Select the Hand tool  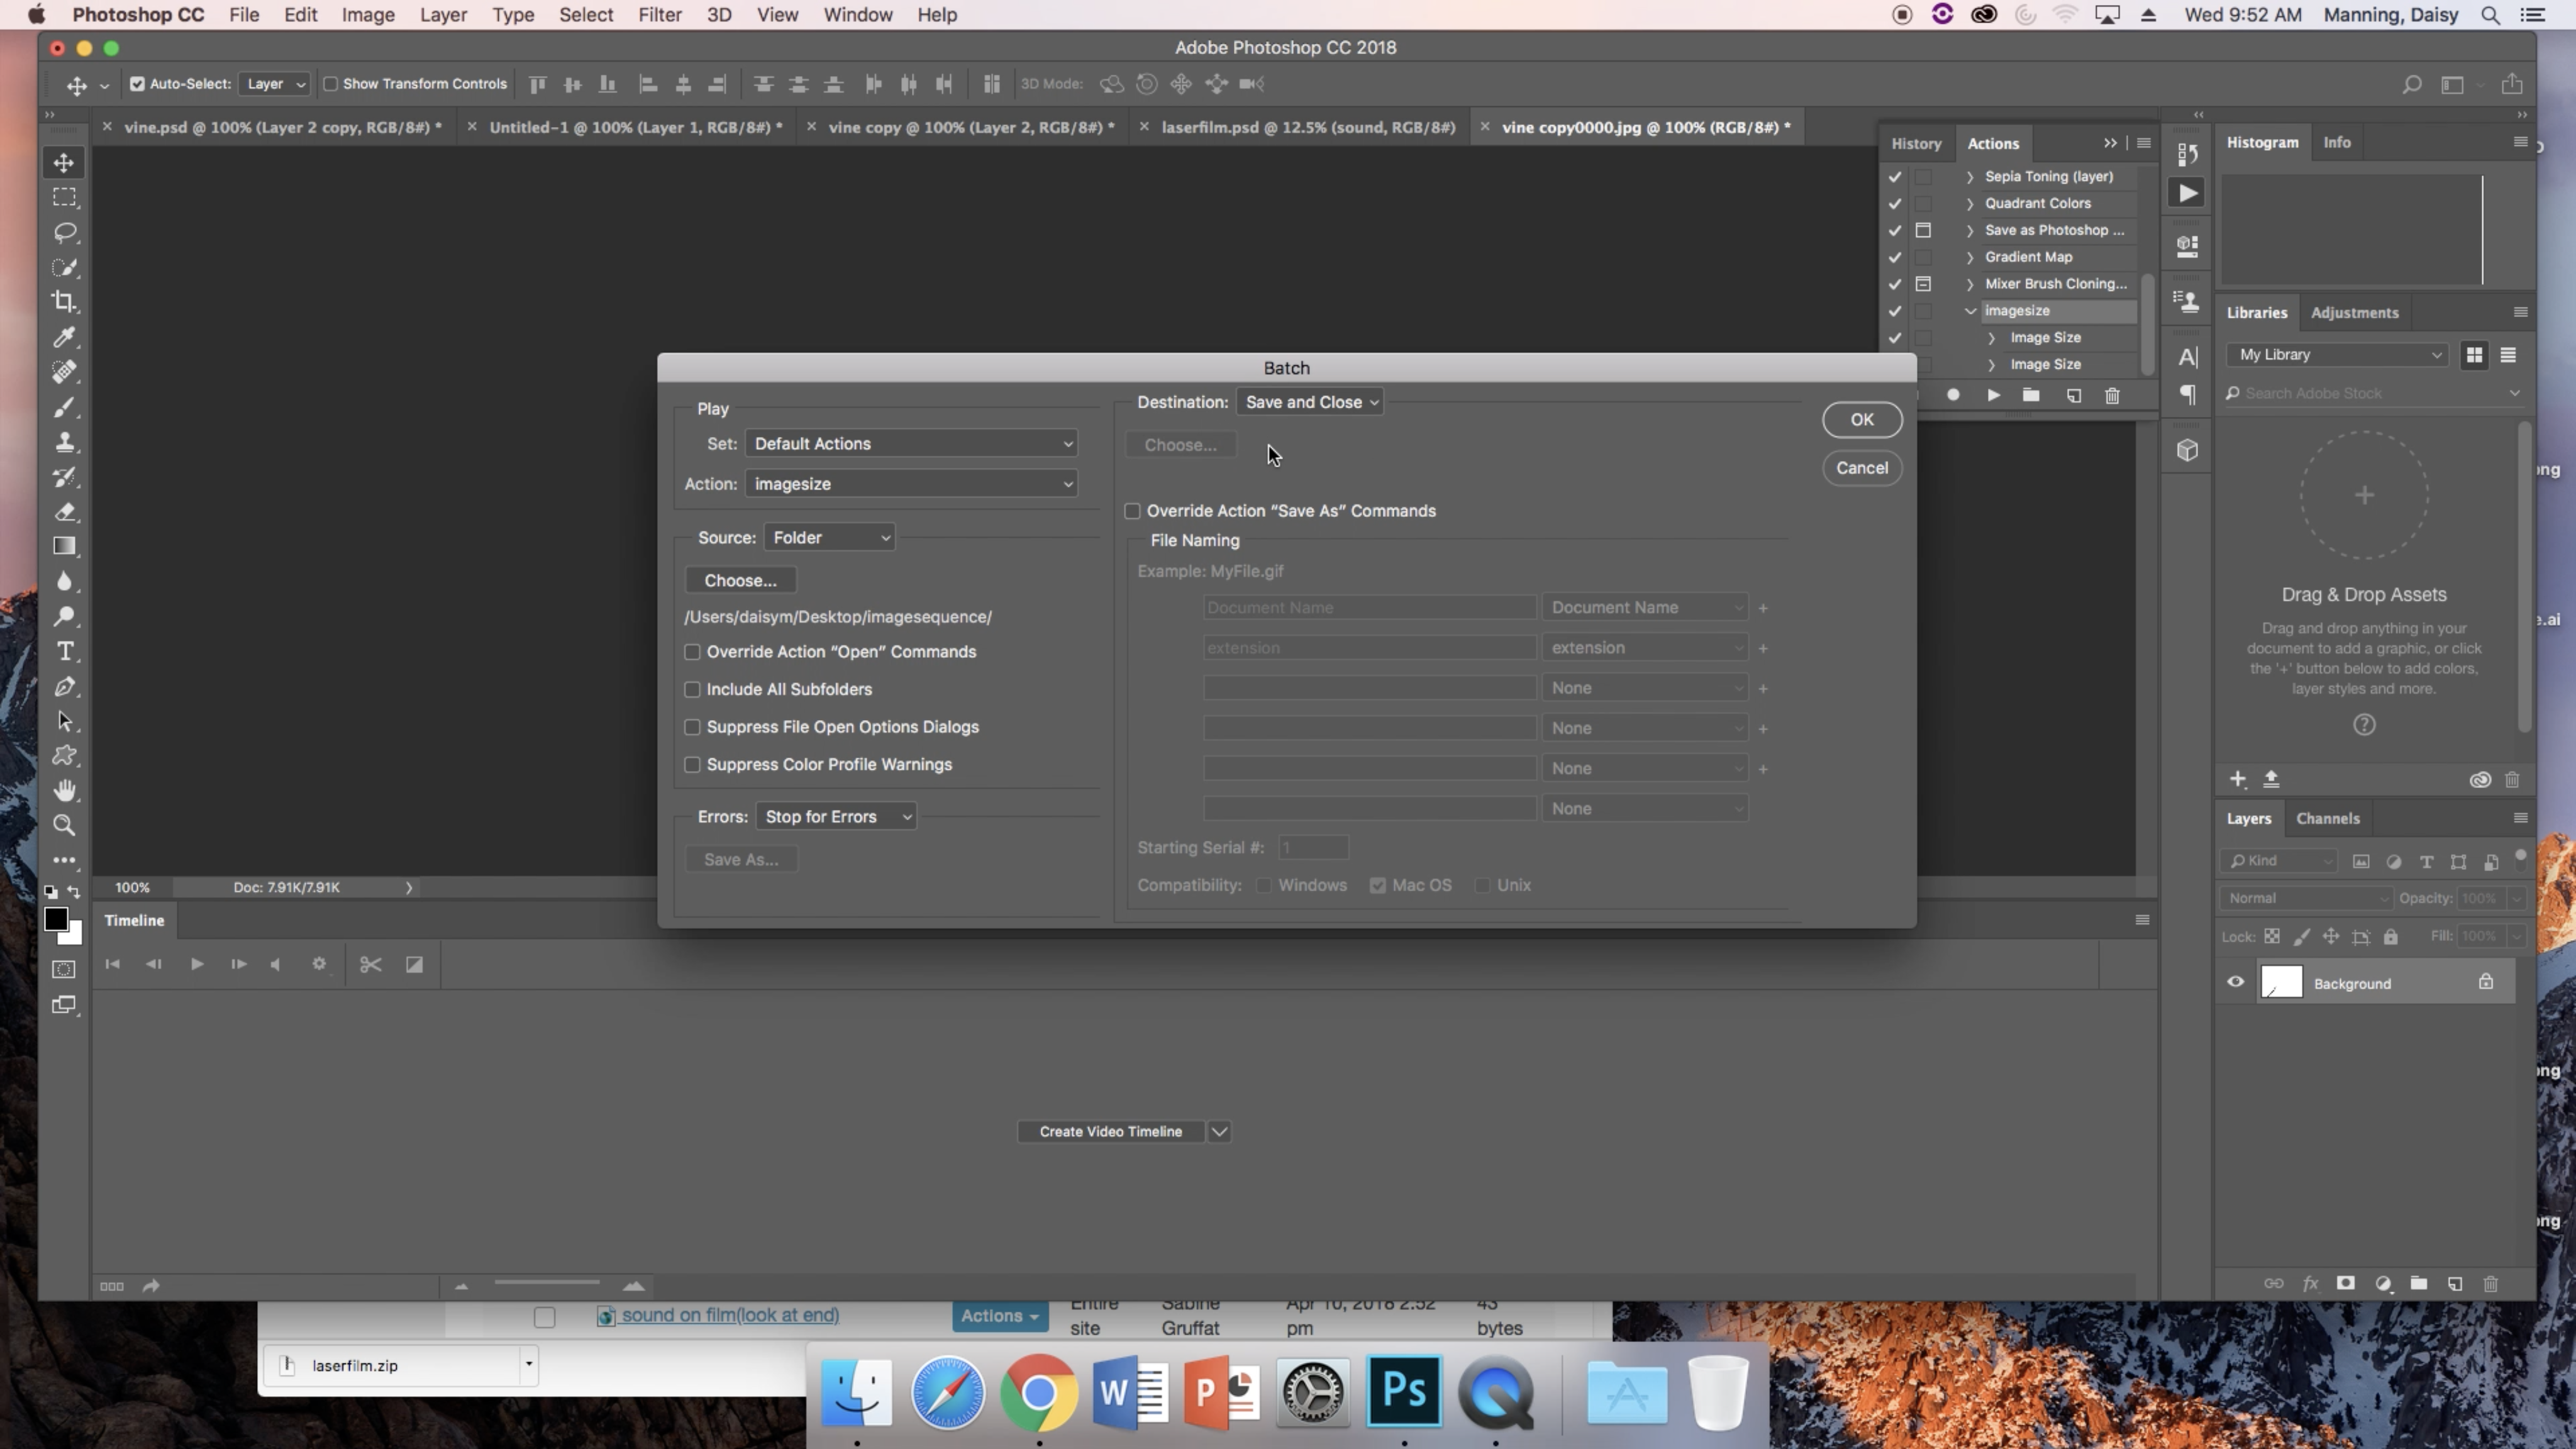64,790
